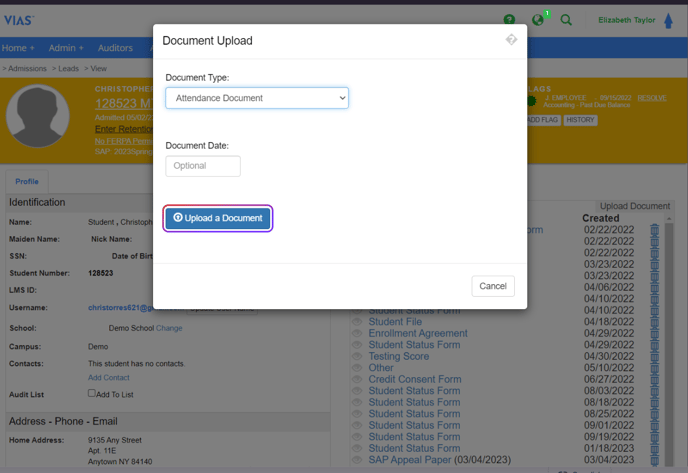Cancel the Document Upload dialog

click(493, 286)
